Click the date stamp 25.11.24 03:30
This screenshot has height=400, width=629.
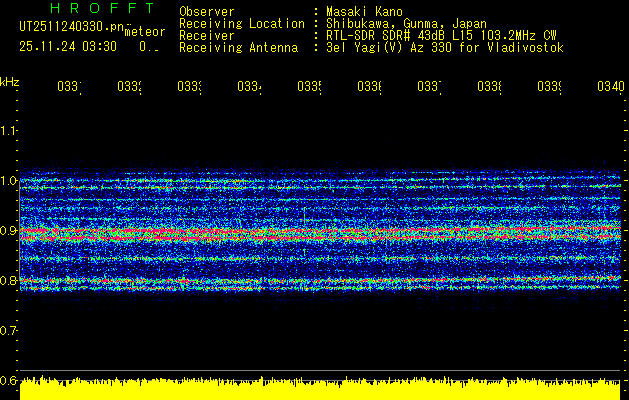[68, 47]
